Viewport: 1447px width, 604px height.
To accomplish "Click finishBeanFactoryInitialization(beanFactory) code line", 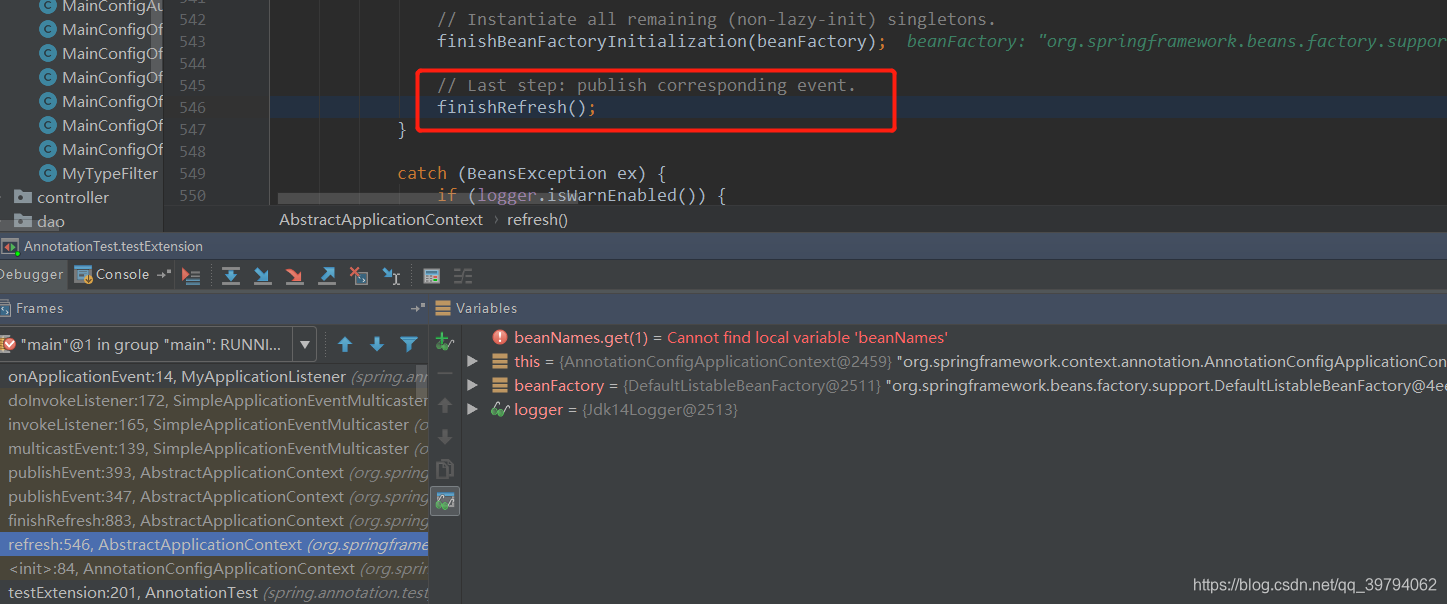I will (x=661, y=42).
